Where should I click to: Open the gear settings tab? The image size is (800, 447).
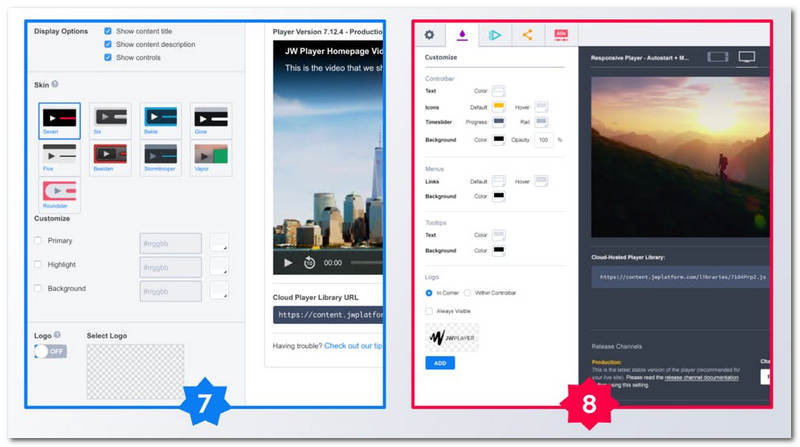[430, 35]
